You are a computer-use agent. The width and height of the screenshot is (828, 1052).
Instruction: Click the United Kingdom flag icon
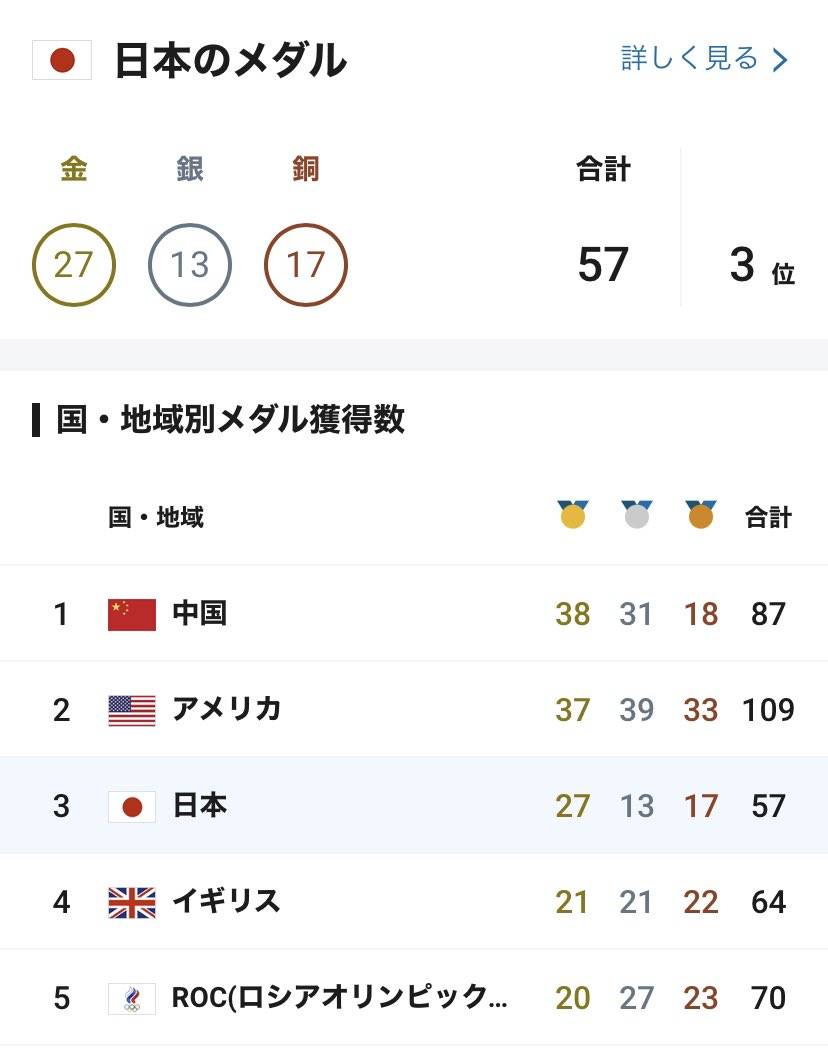point(132,902)
